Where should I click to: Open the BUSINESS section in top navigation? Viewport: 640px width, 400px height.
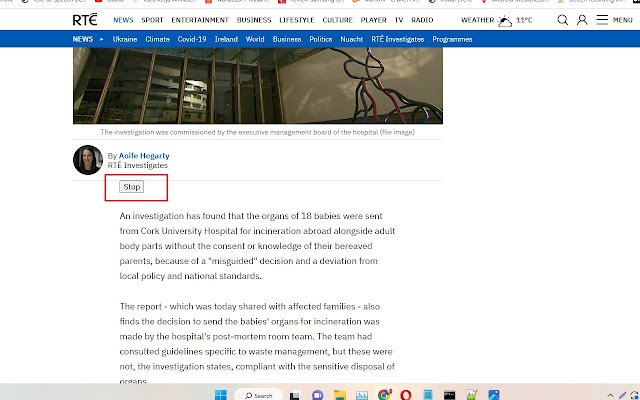(x=254, y=20)
